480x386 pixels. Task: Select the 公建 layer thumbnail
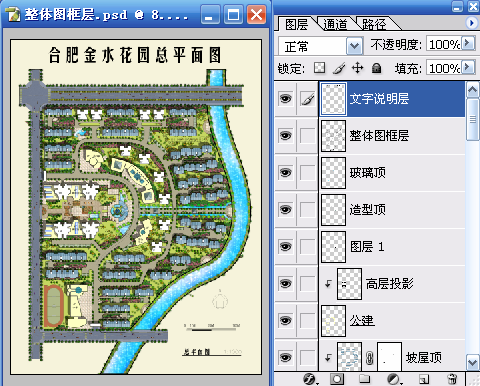click(x=333, y=321)
